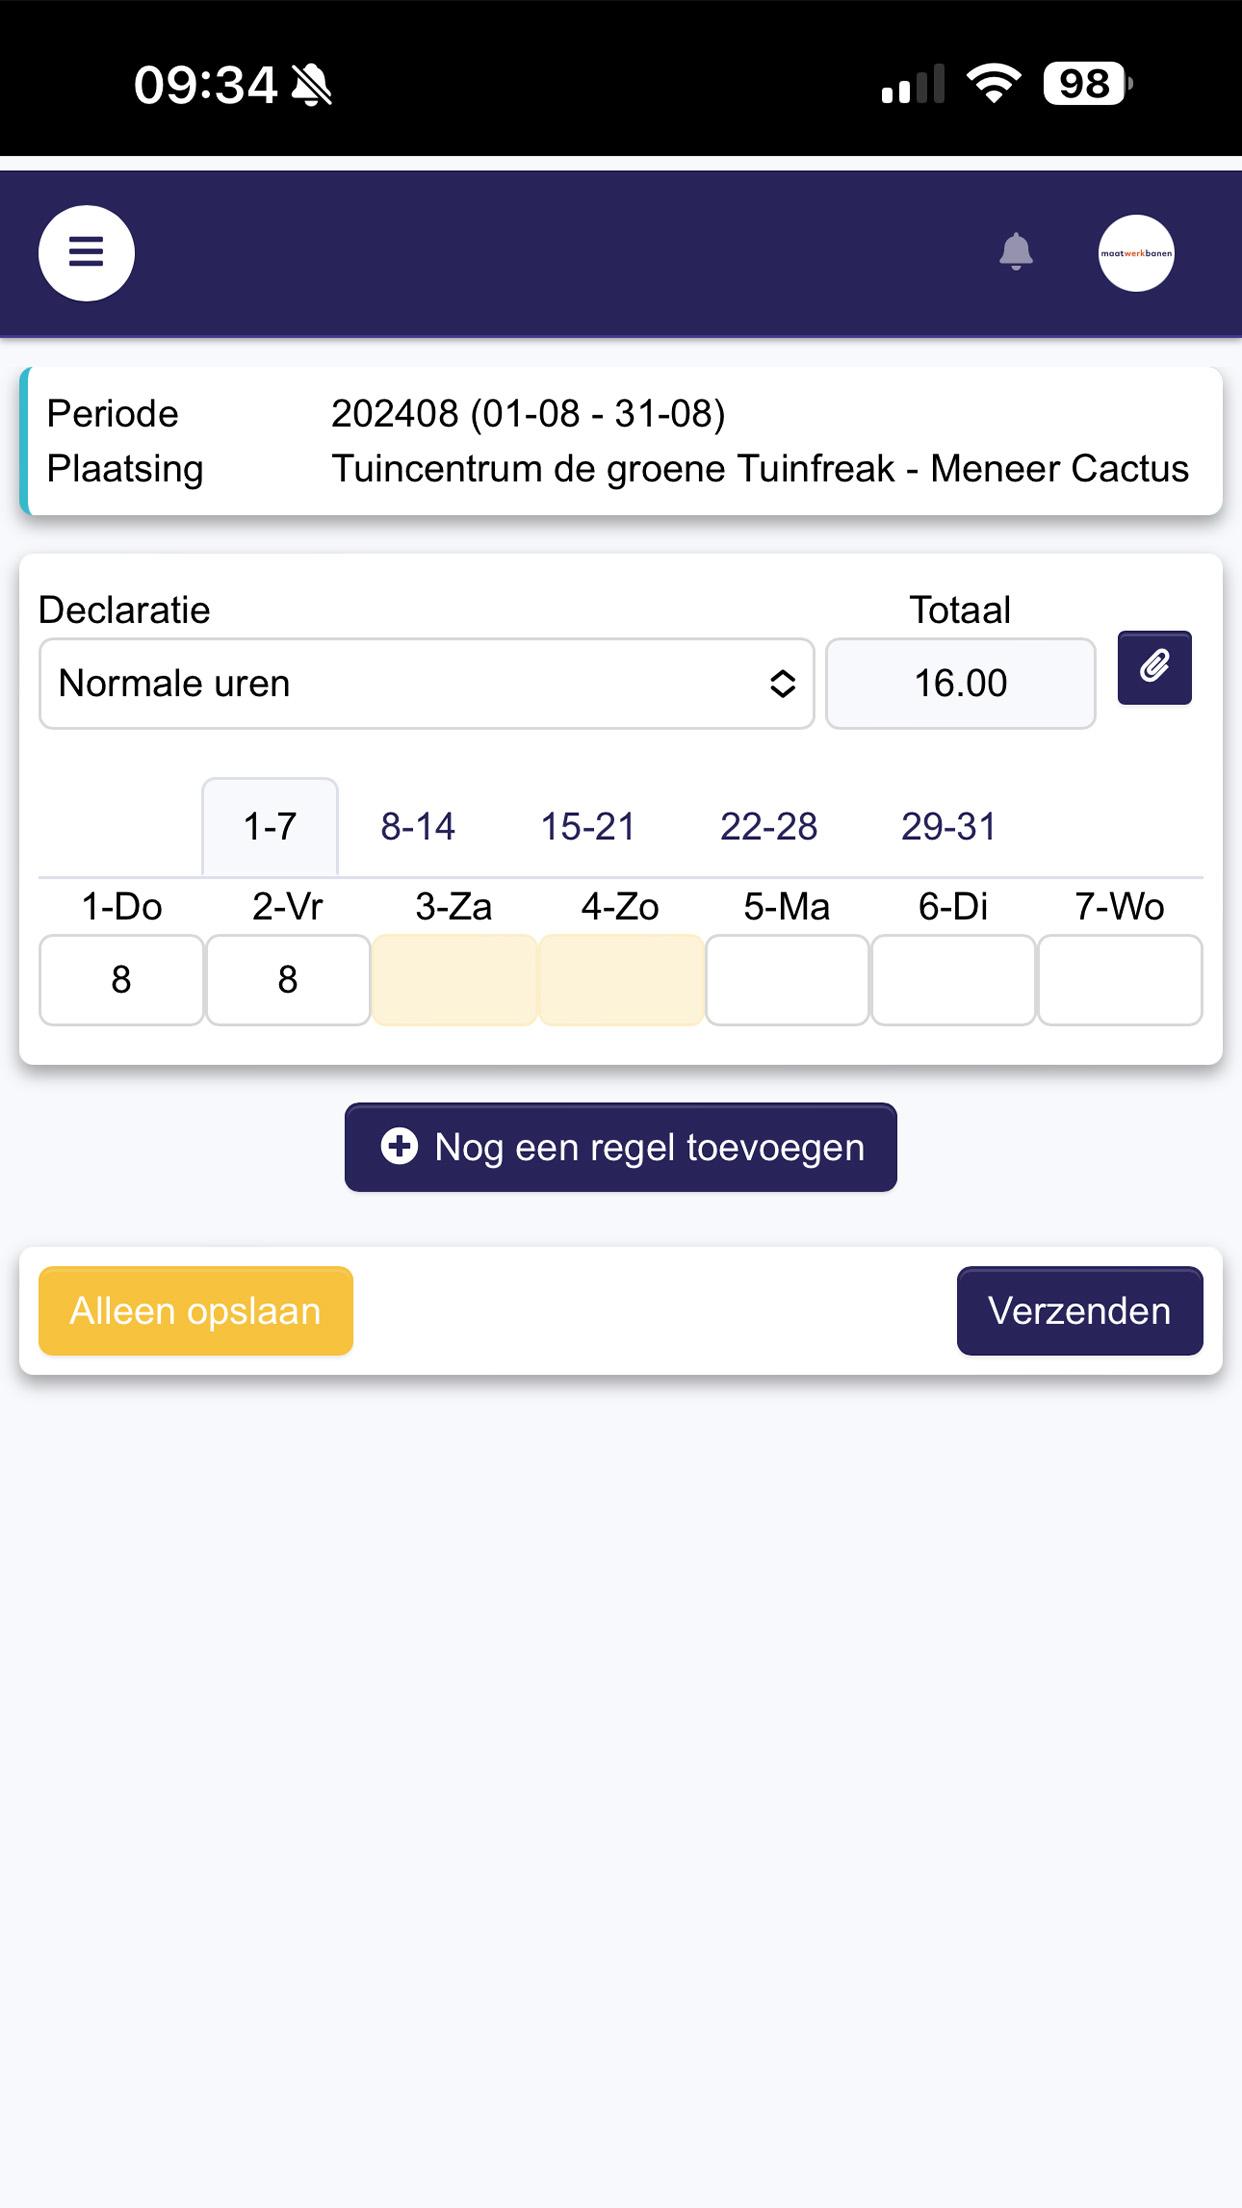1242x2208 pixels.
Task: Select the 1-7 week tab
Action: [x=270, y=827]
